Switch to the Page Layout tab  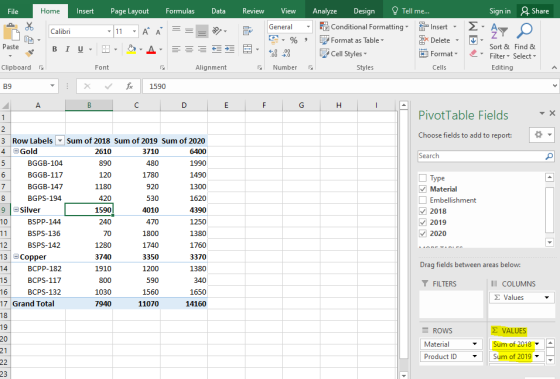129,11
